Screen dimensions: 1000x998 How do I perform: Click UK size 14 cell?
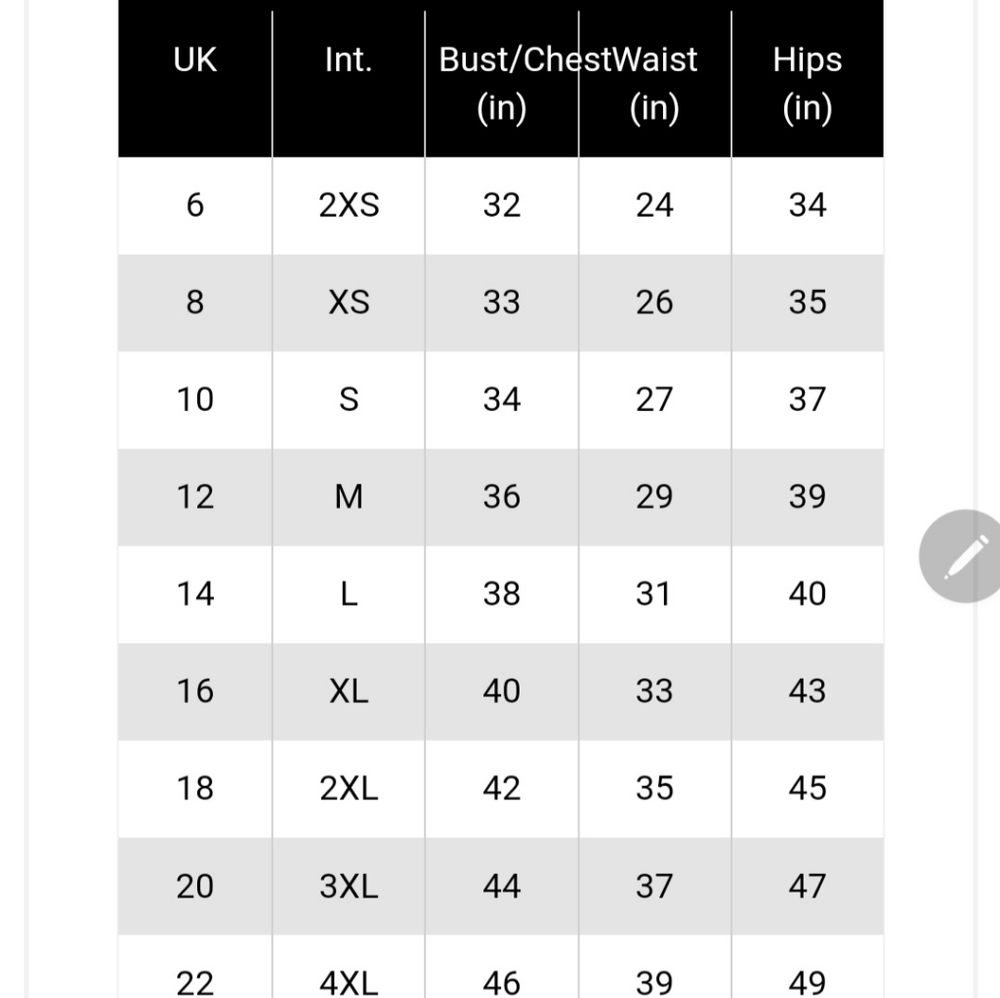195,593
